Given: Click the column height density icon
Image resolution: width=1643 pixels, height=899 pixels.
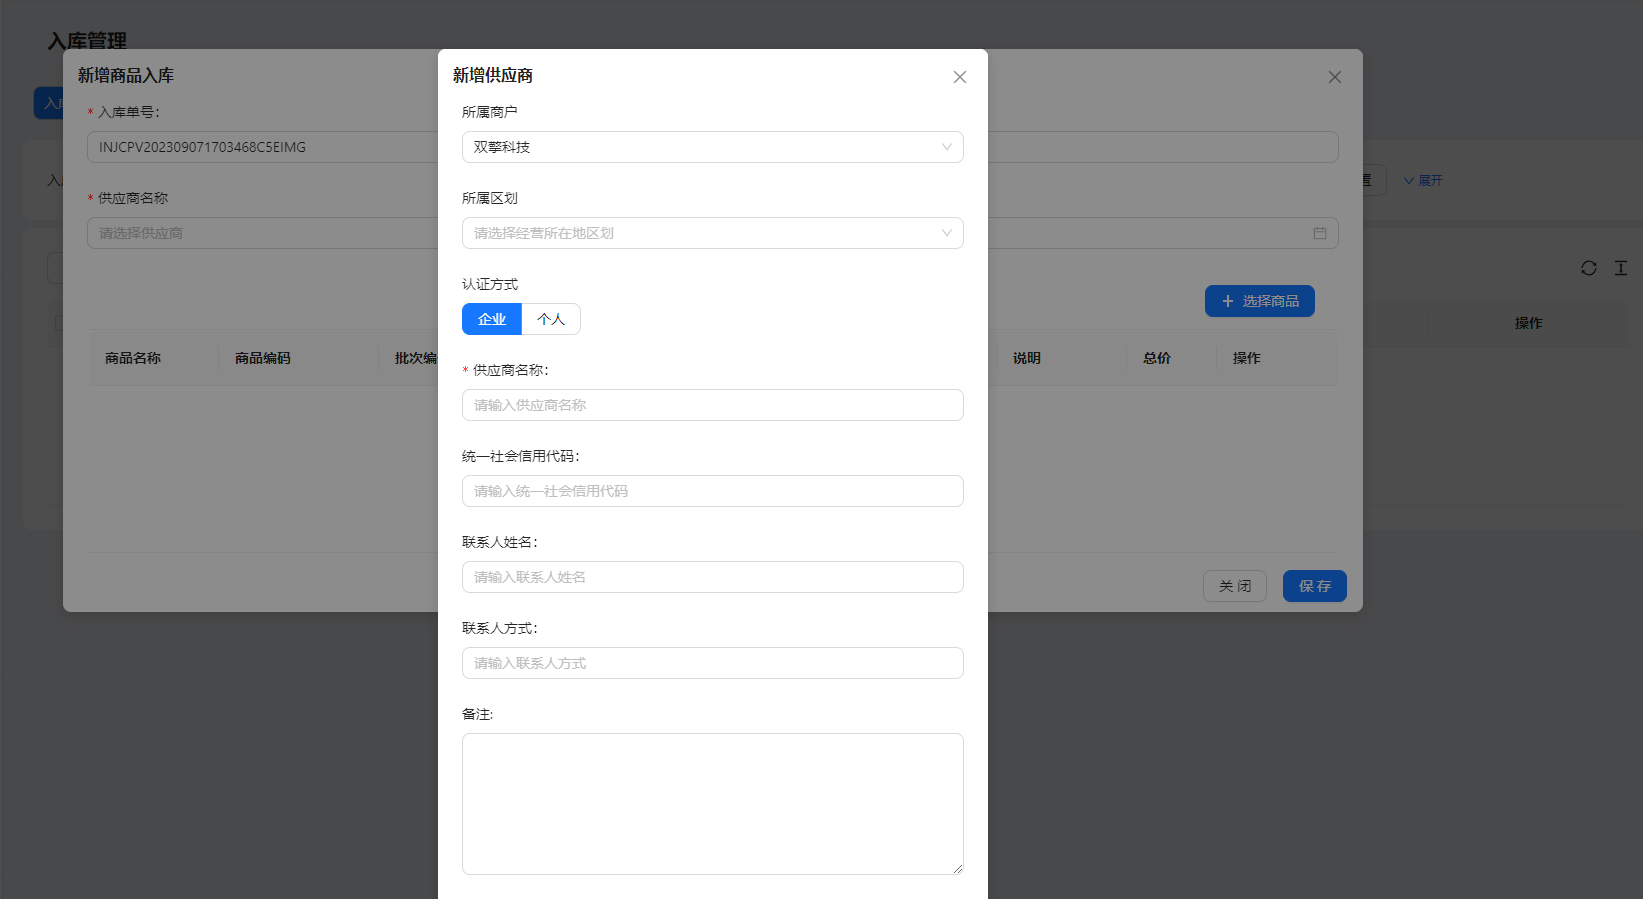Looking at the screenshot, I should point(1621,268).
